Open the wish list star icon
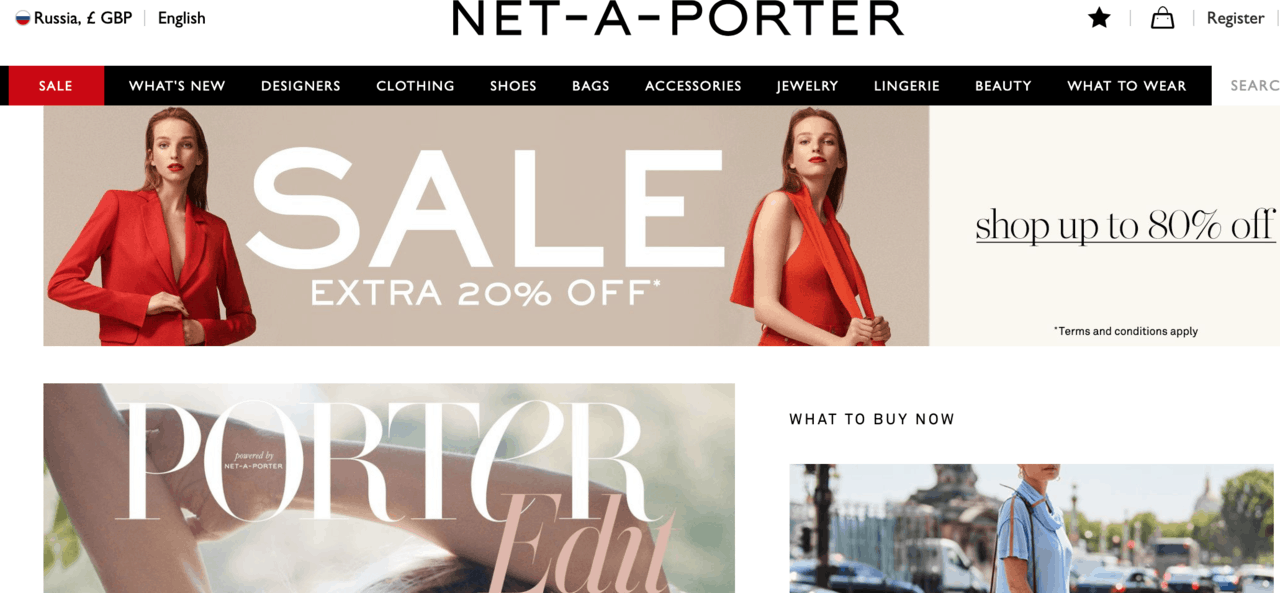The image size is (1280, 593). point(1099,18)
